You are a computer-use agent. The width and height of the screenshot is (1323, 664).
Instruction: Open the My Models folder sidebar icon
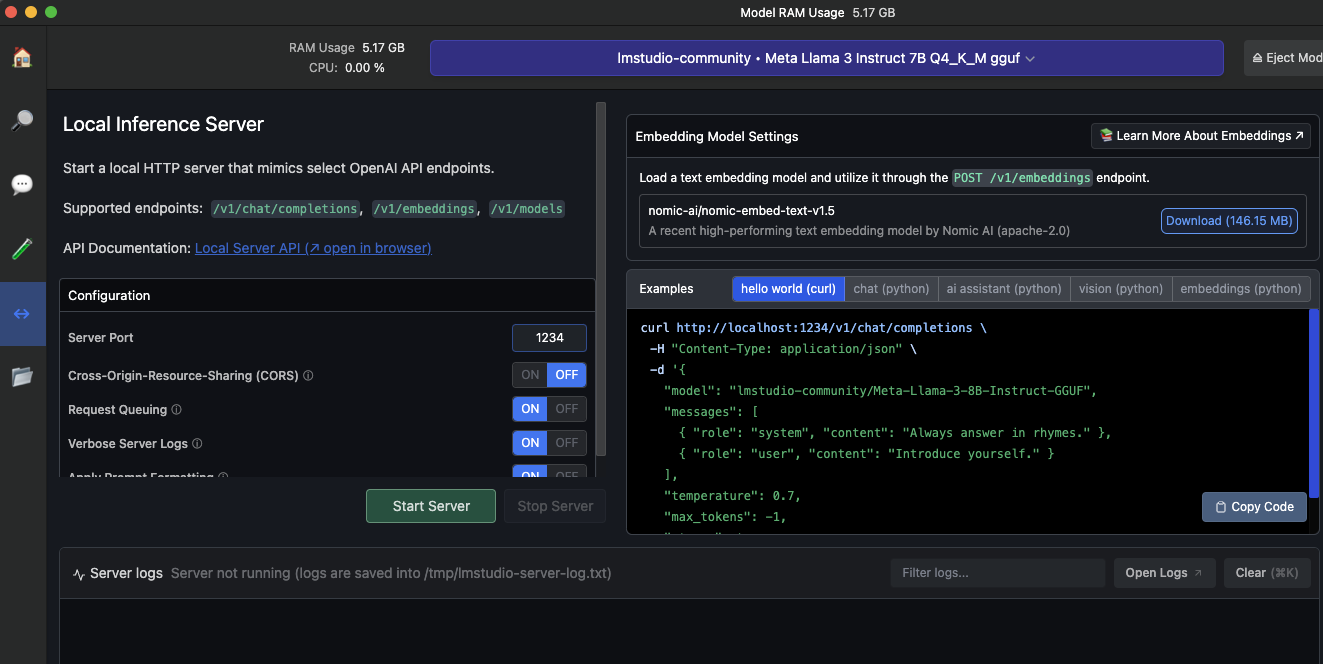pos(22,377)
